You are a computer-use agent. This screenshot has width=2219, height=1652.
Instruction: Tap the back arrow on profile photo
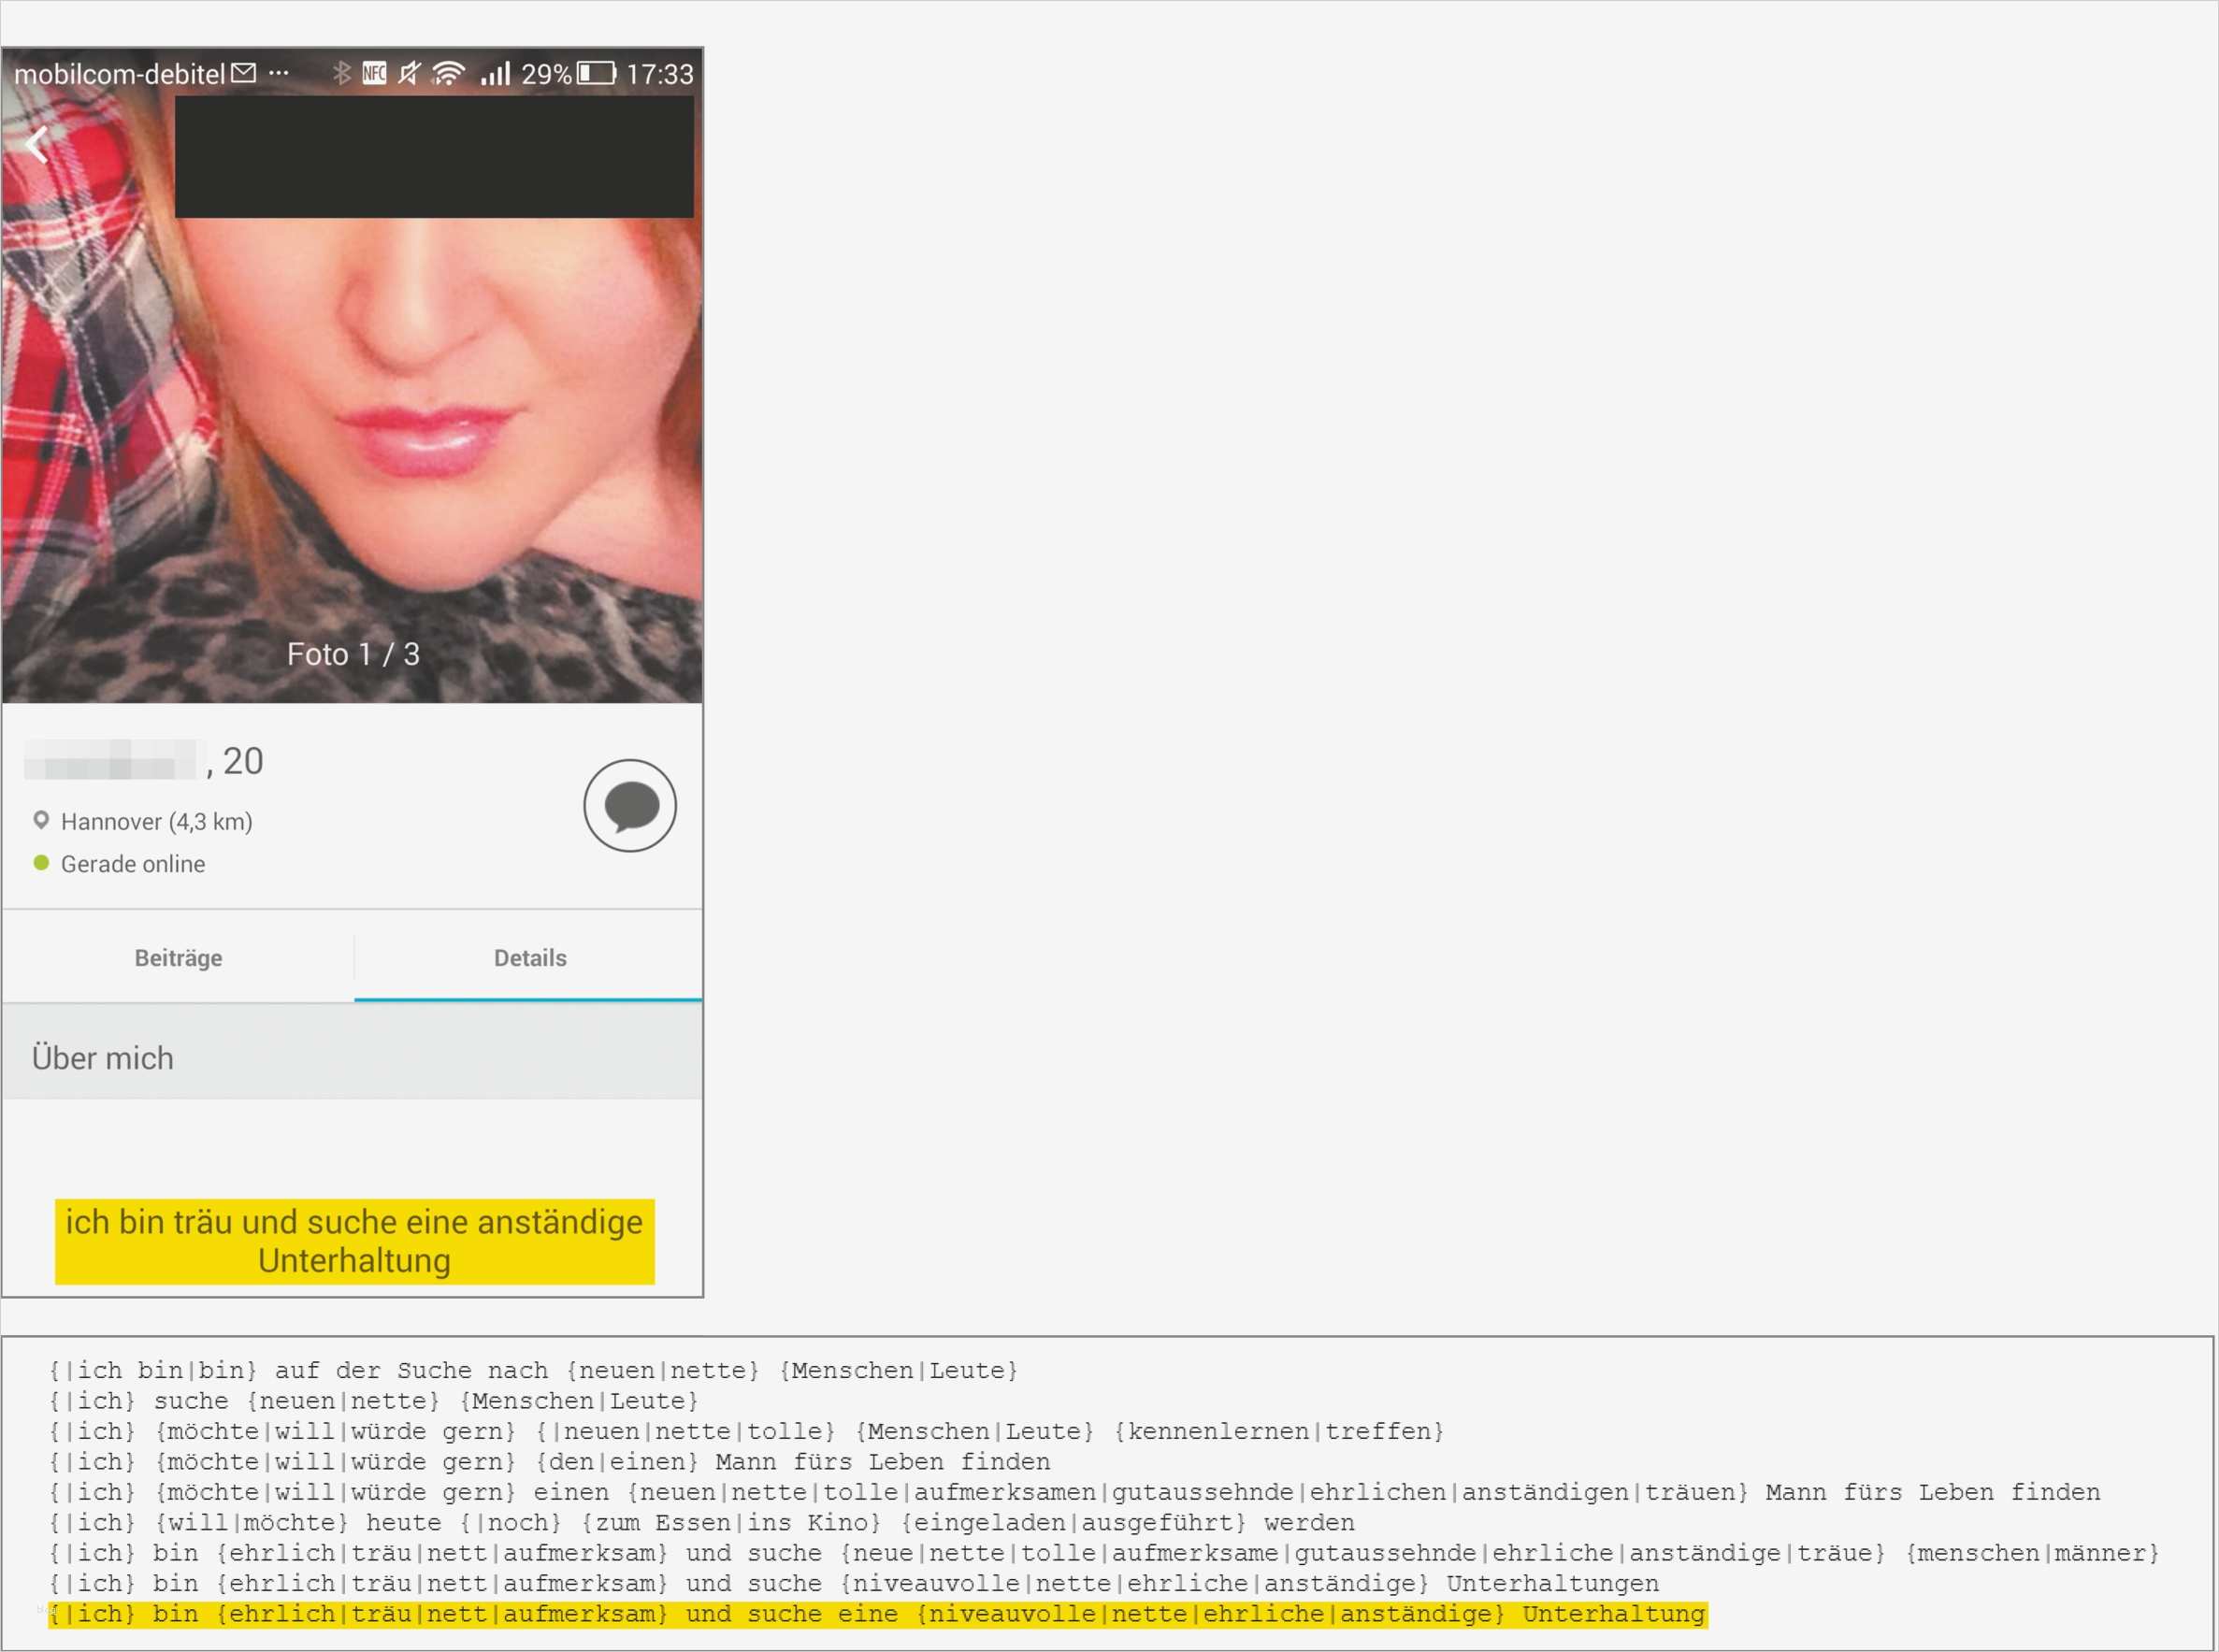pyautogui.click(x=37, y=146)
